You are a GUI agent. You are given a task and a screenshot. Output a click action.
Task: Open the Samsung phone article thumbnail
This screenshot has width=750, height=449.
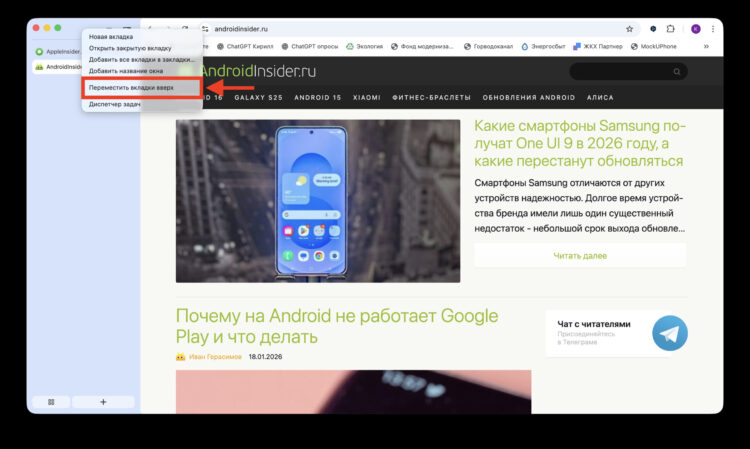tap(318, 201)
